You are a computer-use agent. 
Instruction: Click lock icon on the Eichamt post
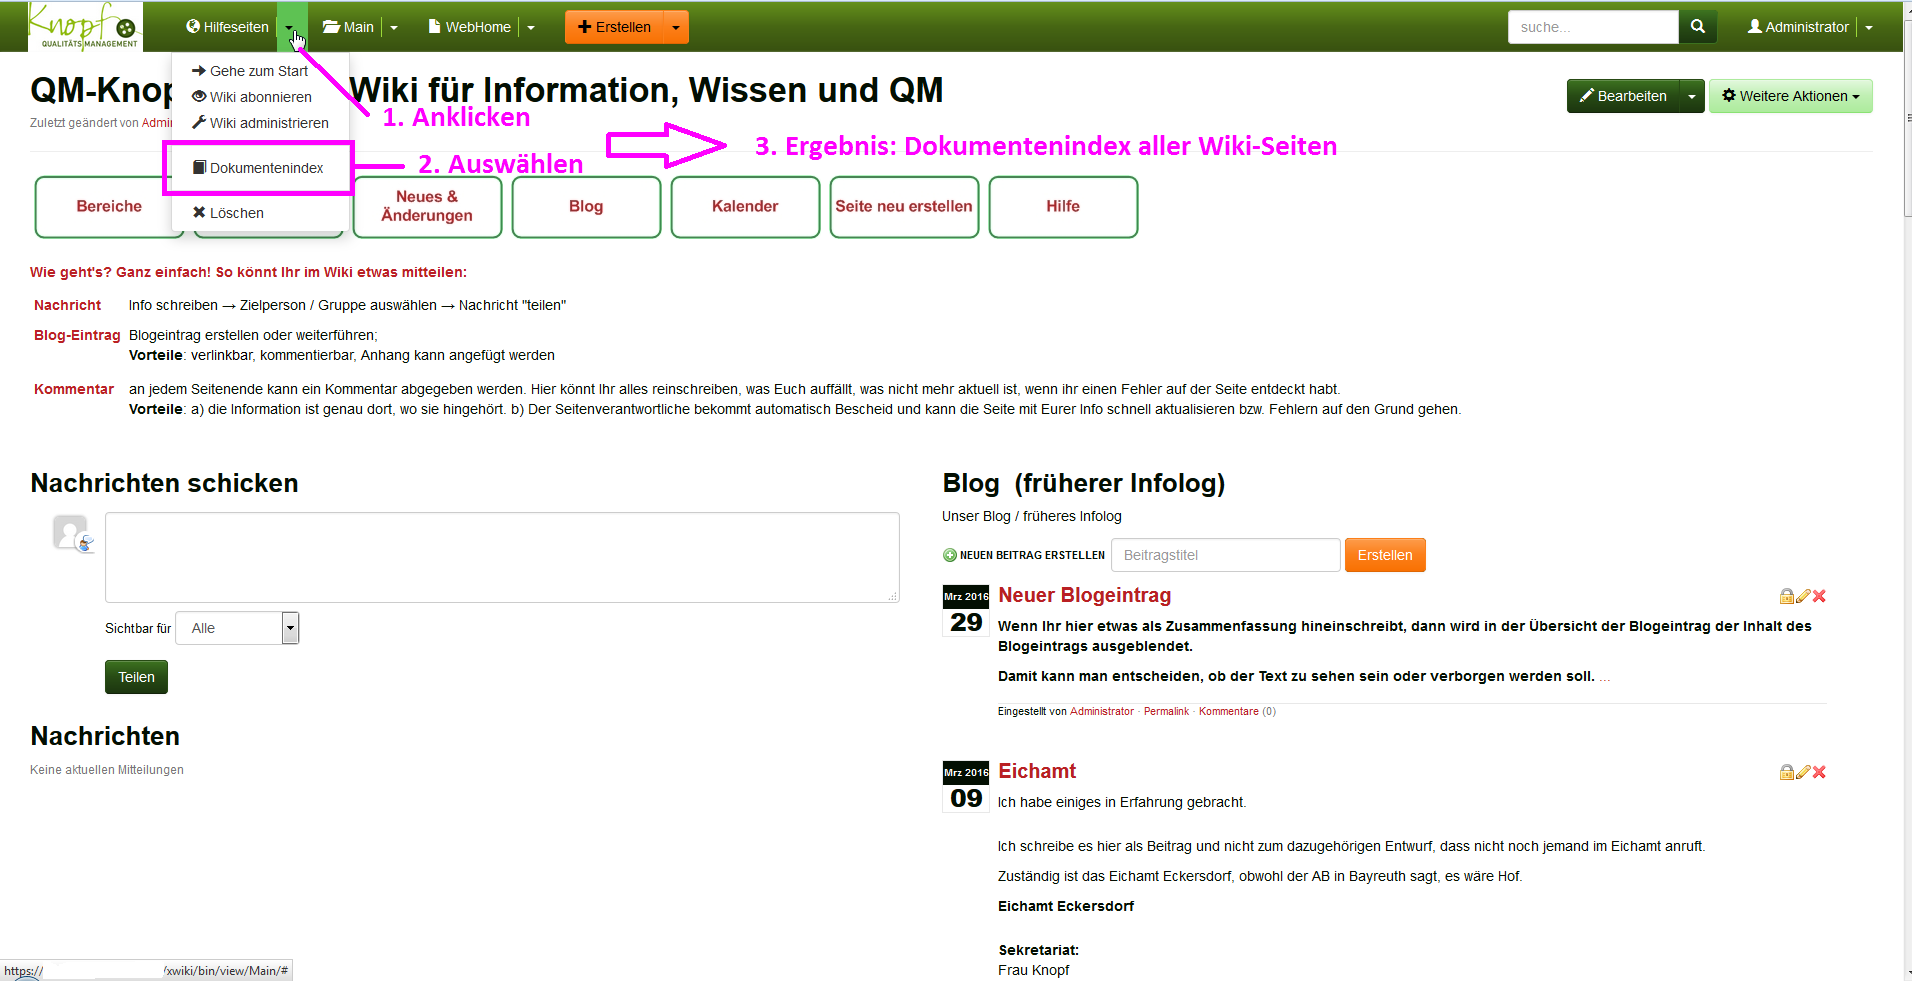pos(1786,773)
